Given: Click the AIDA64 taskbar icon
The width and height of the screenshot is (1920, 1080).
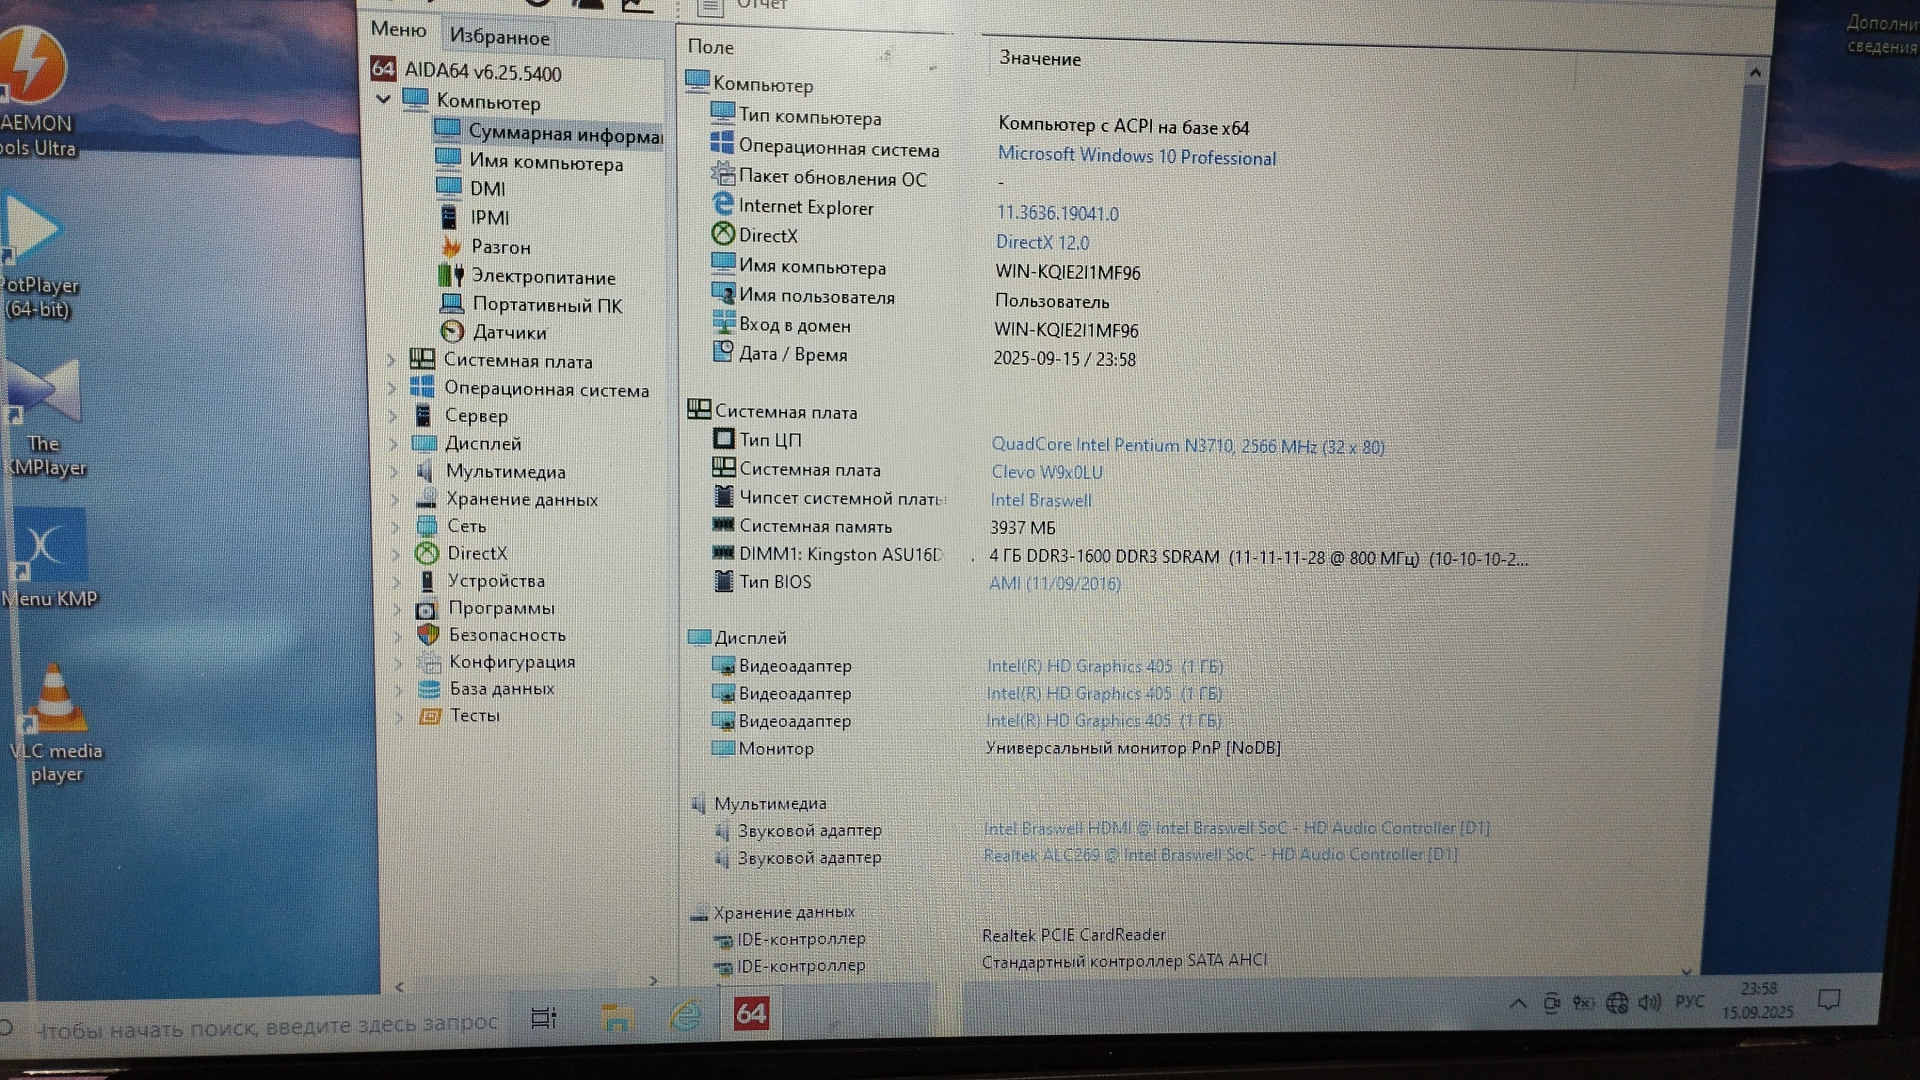Looking at the screenshot, I should [750, 1014].
